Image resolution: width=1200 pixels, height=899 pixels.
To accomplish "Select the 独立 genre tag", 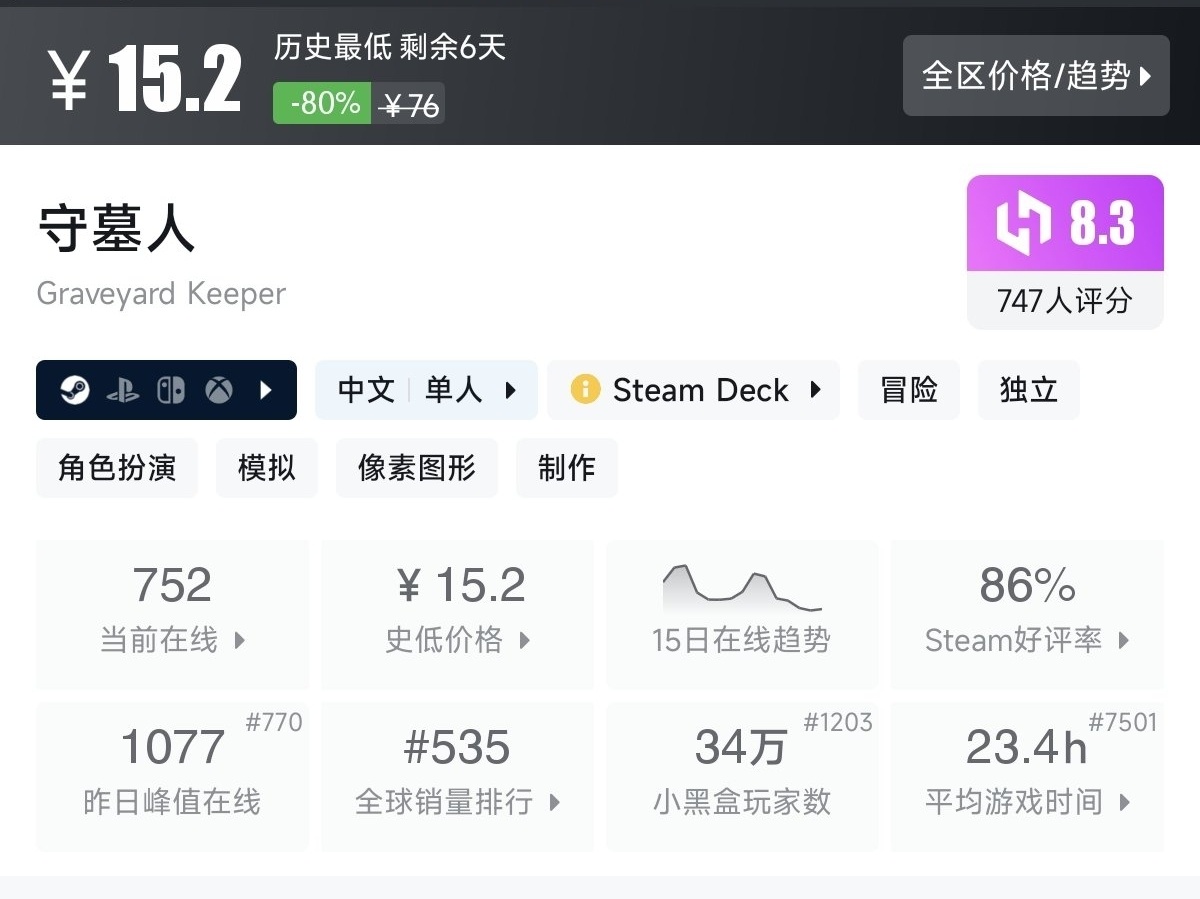I will [x=1028, y=390].
